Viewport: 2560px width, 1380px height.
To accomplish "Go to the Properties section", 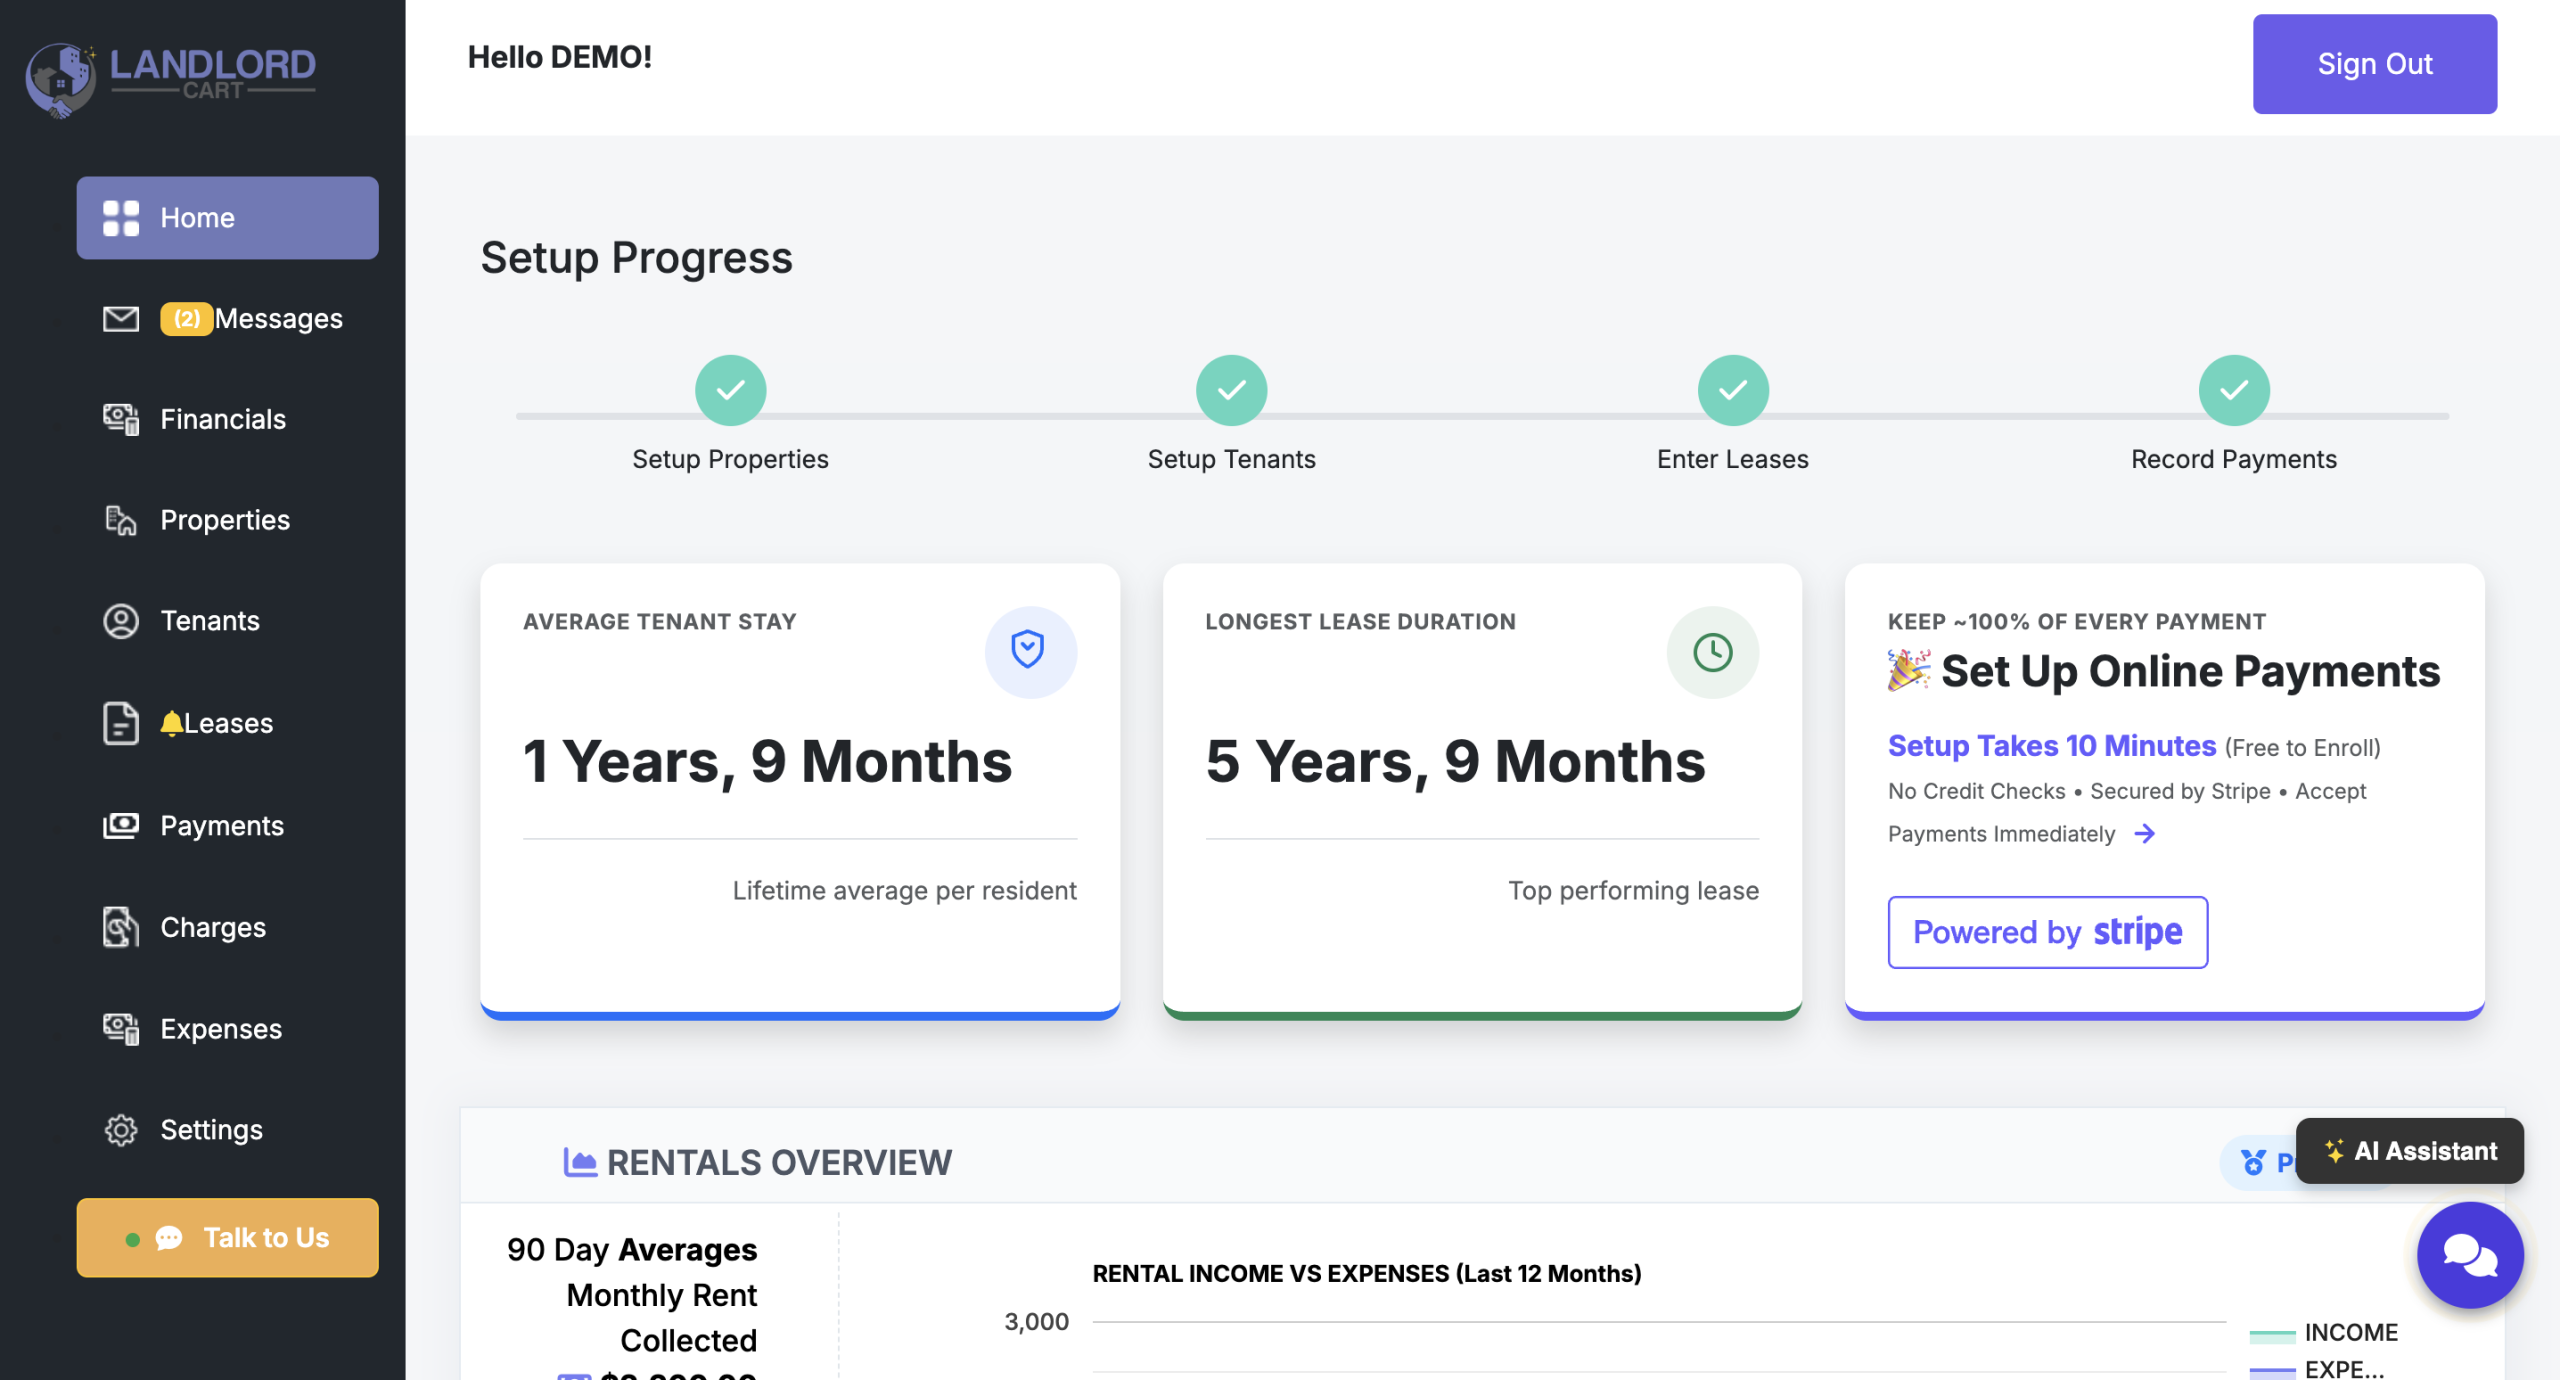I will coord(224,520).
